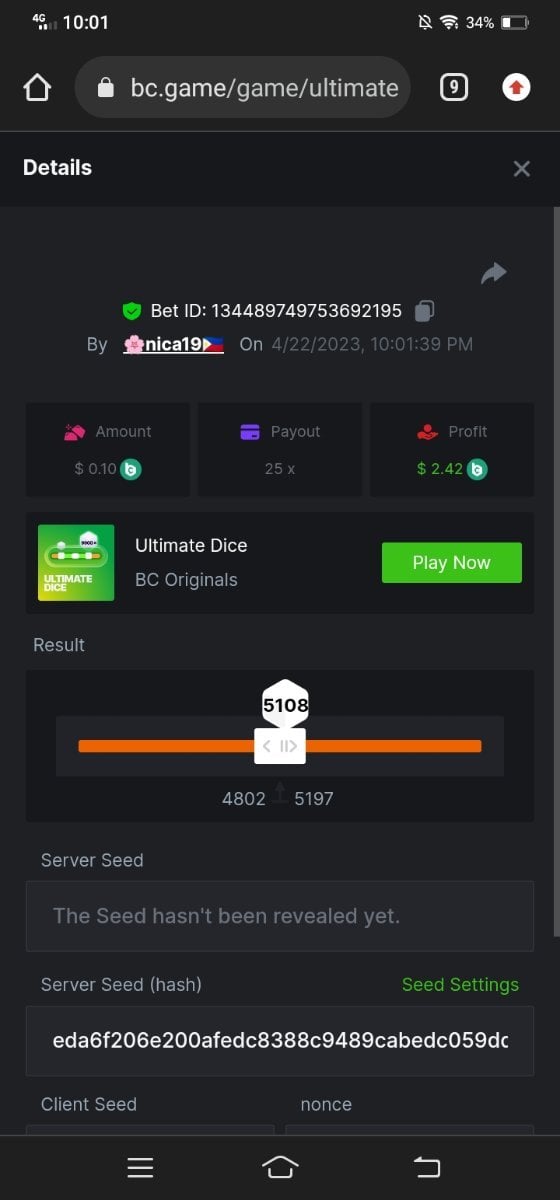Open Seed Settings
This screenshot has width=560, height=1200.
(x=460, y=985)
